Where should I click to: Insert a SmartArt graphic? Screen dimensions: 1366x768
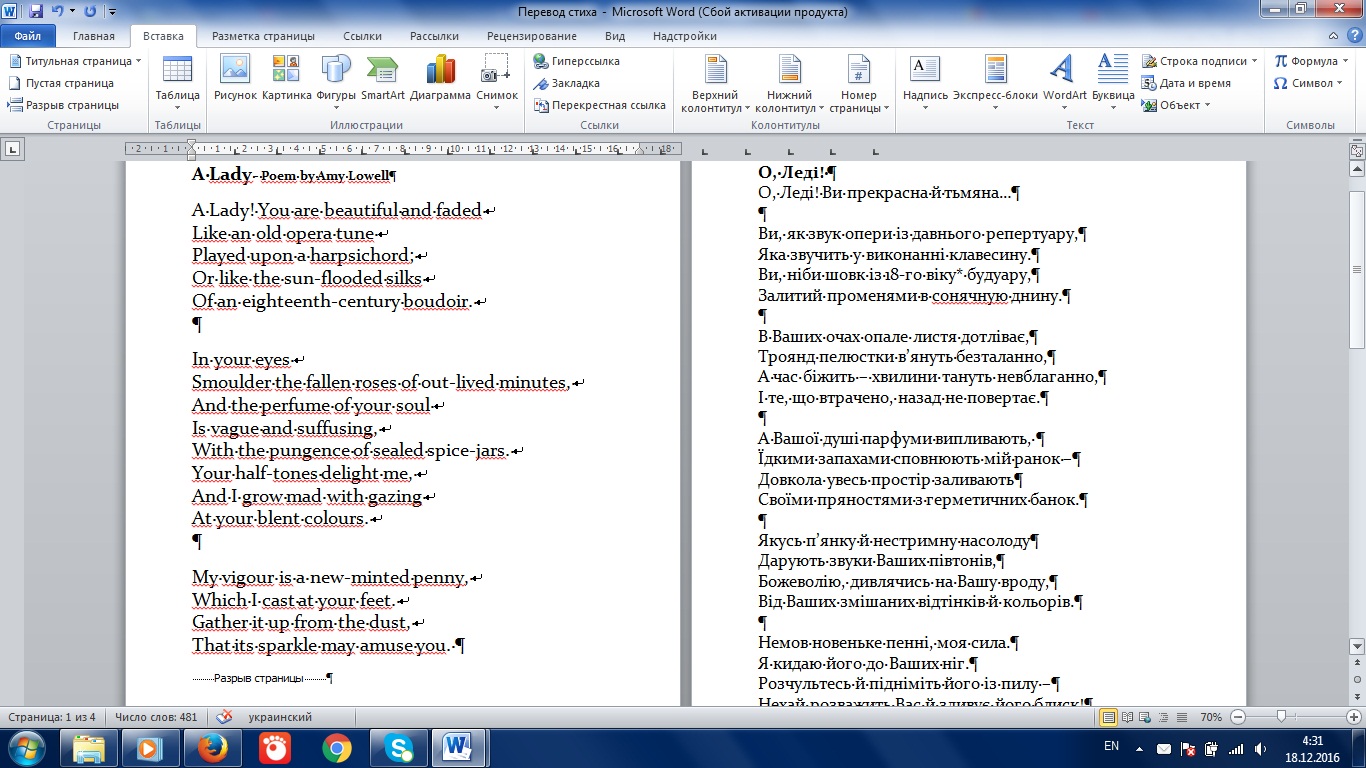tap(383, 79)
